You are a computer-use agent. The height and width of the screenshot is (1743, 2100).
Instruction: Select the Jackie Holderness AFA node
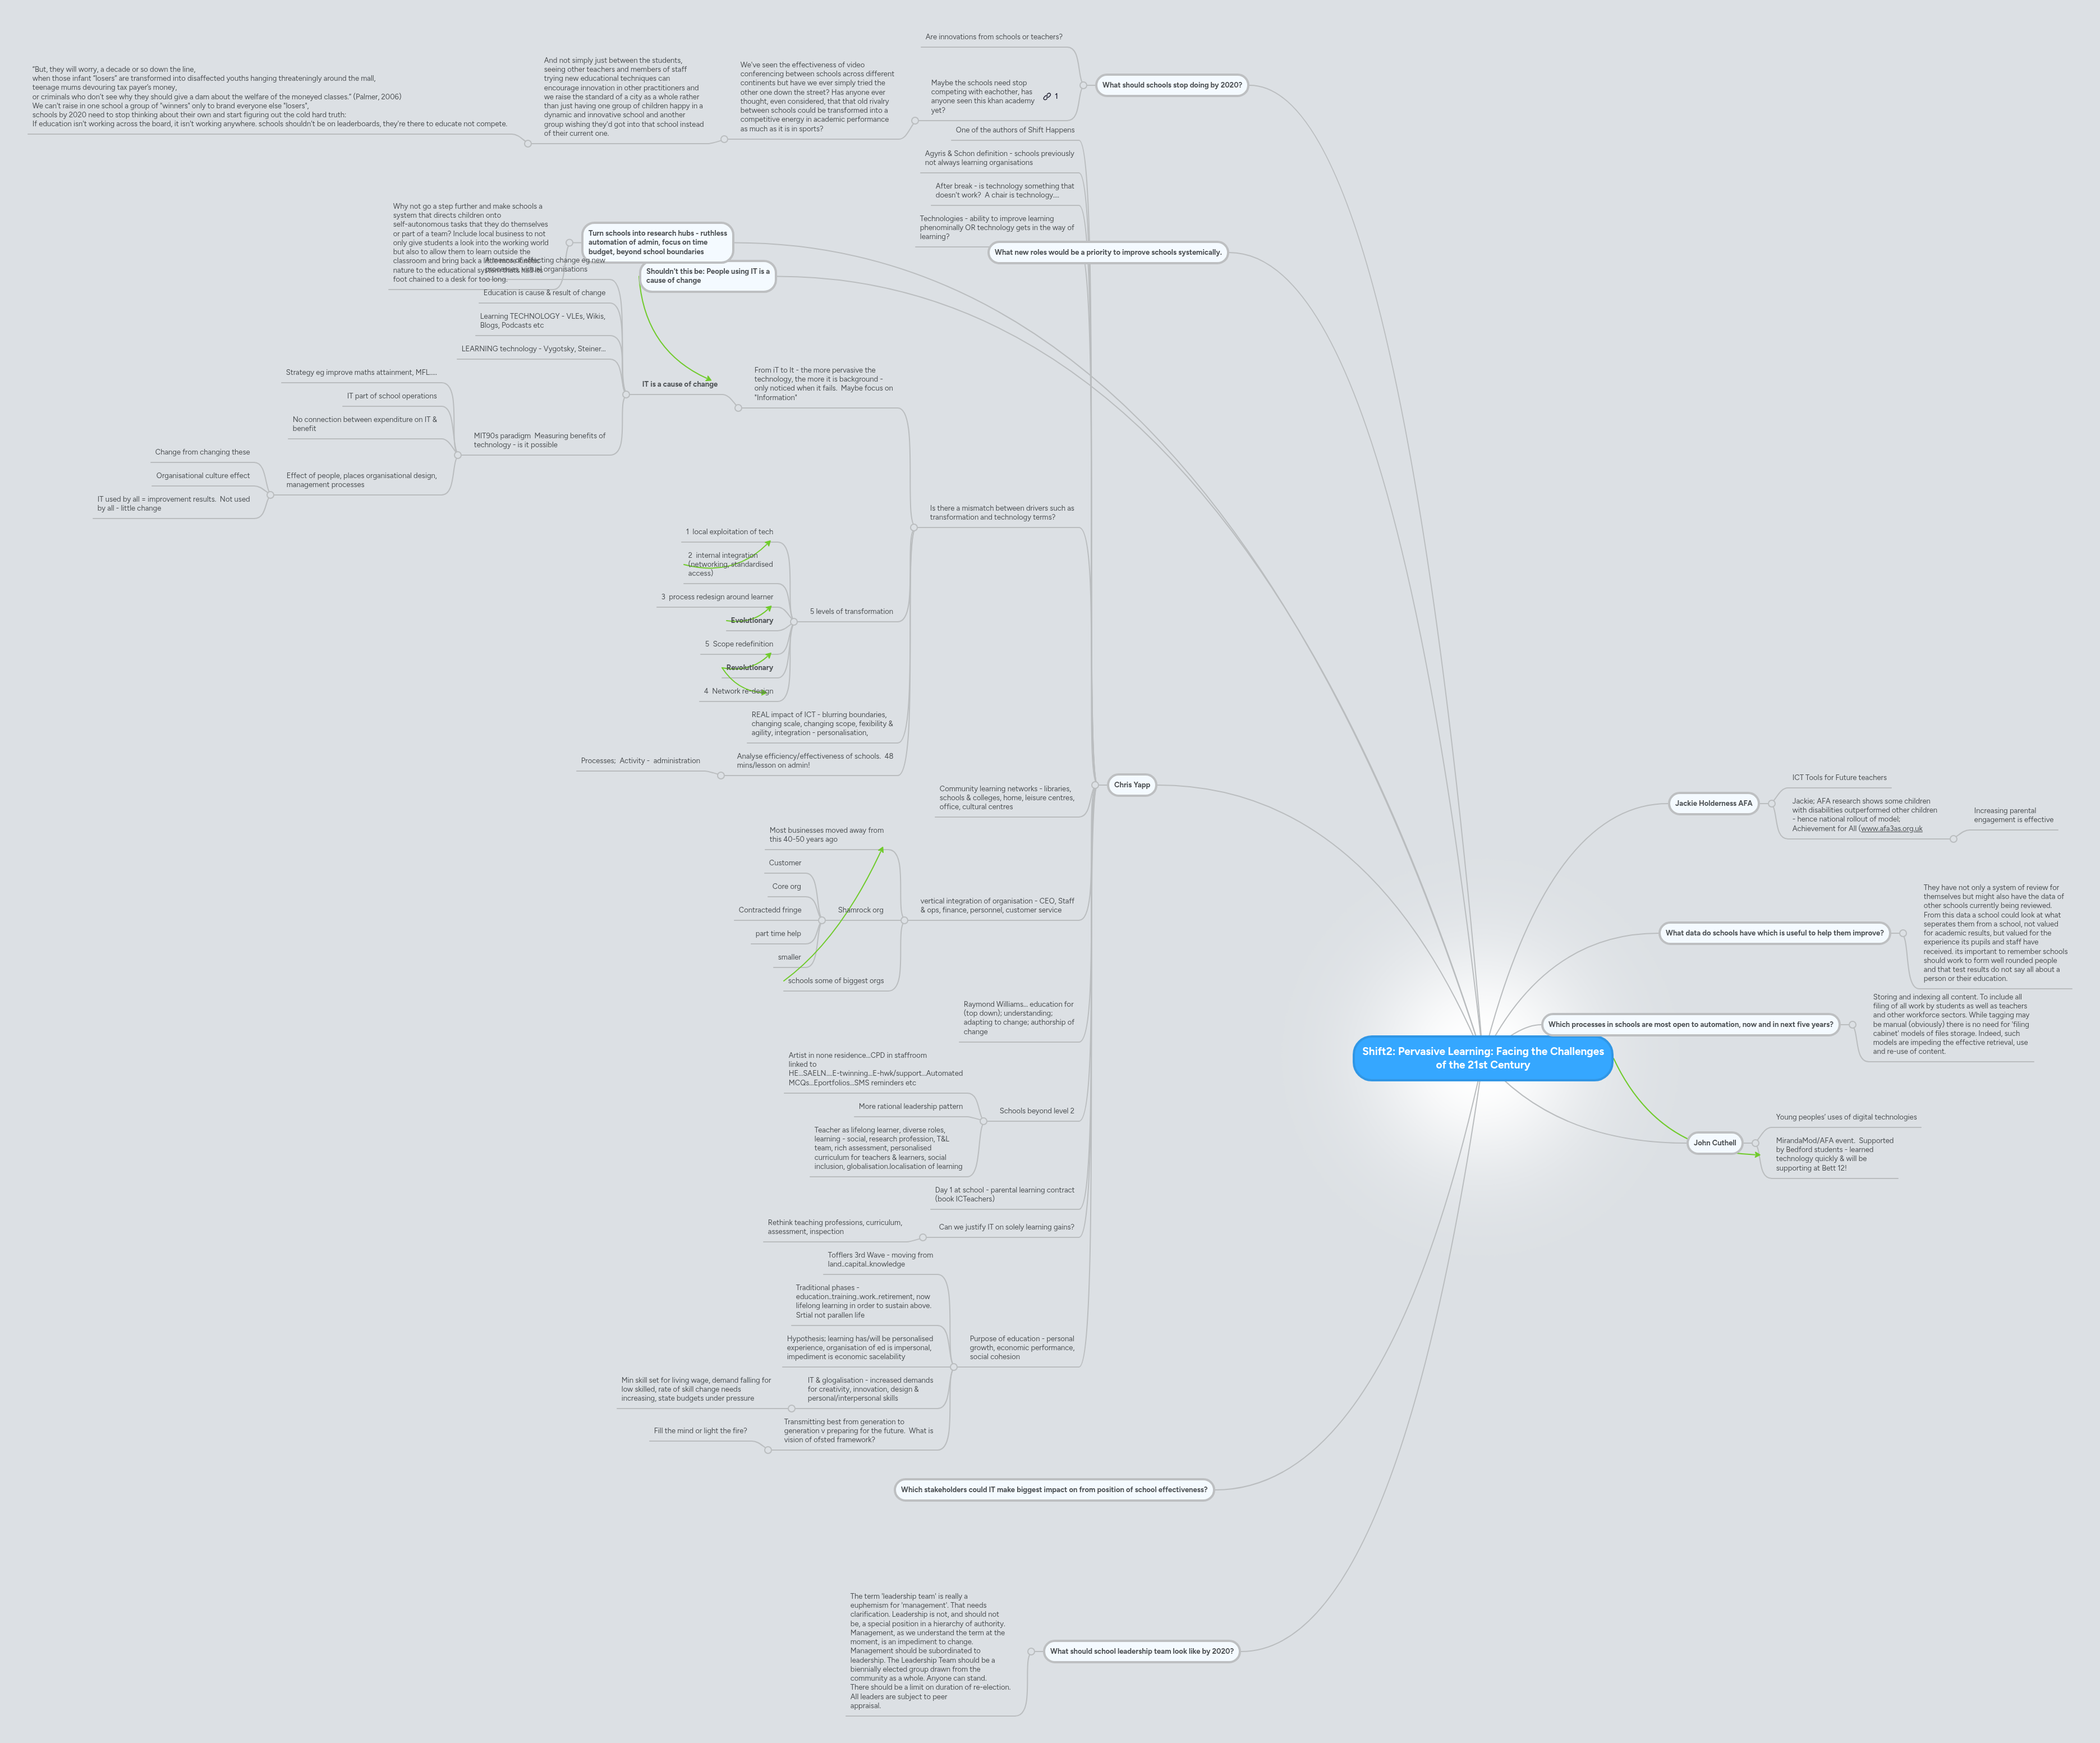(1714, 803)
